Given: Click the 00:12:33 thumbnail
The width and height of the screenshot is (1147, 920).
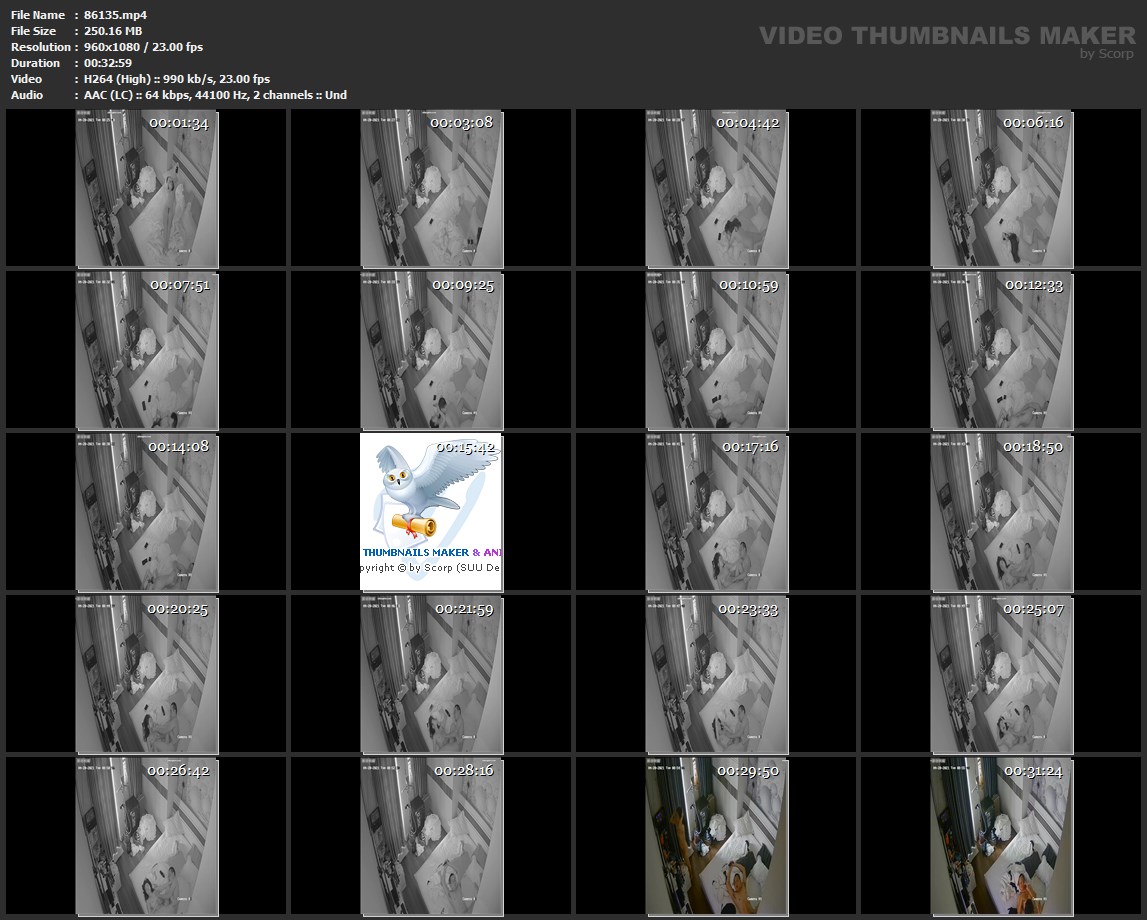Looking at the screenshot, I should (1001, 351).
